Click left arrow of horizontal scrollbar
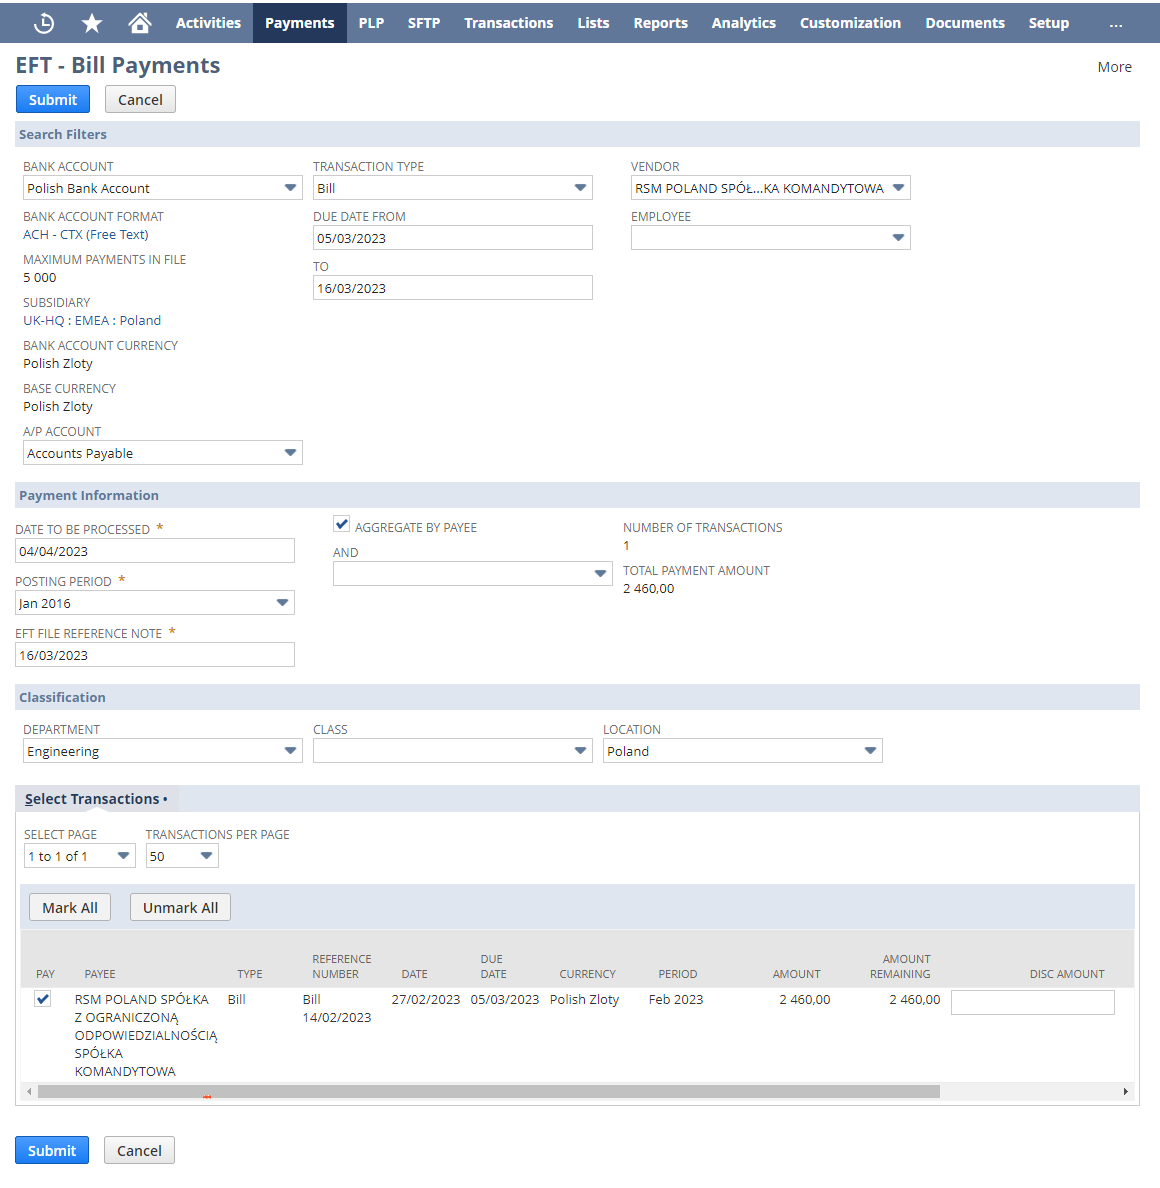Screen dimensions: 1160x1188 coord(29,1092)
